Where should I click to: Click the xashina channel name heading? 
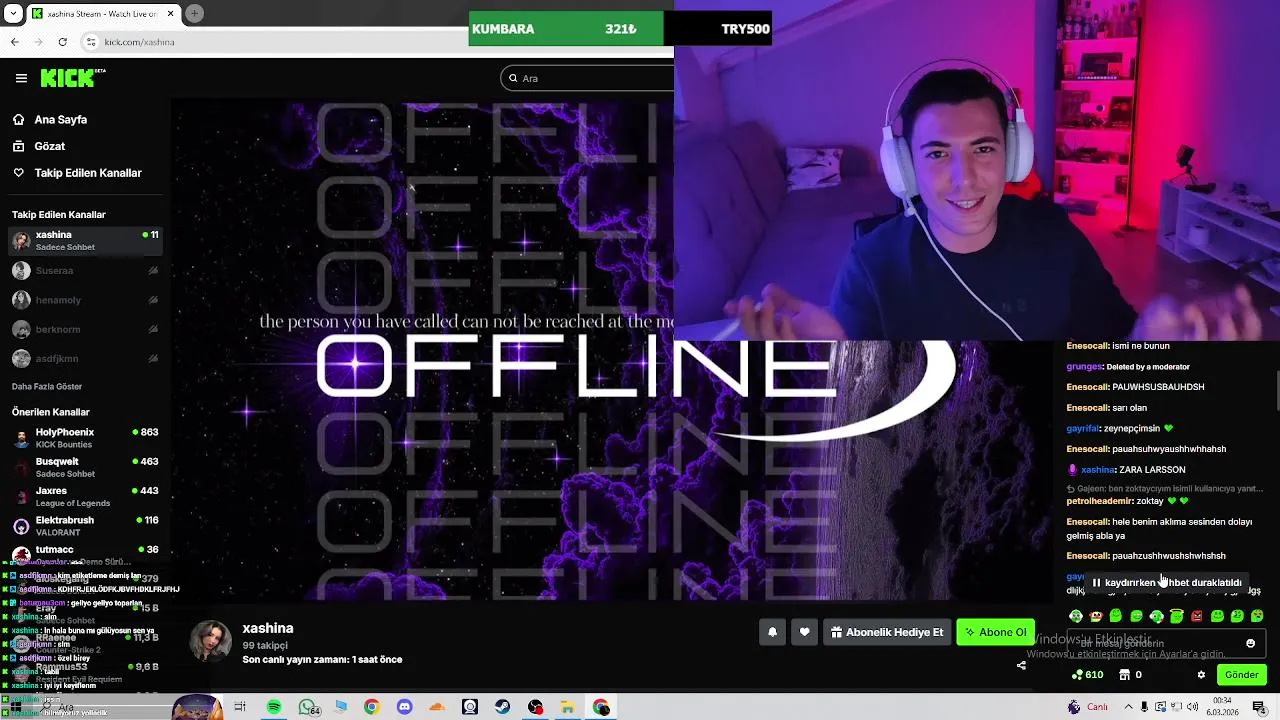268,628
